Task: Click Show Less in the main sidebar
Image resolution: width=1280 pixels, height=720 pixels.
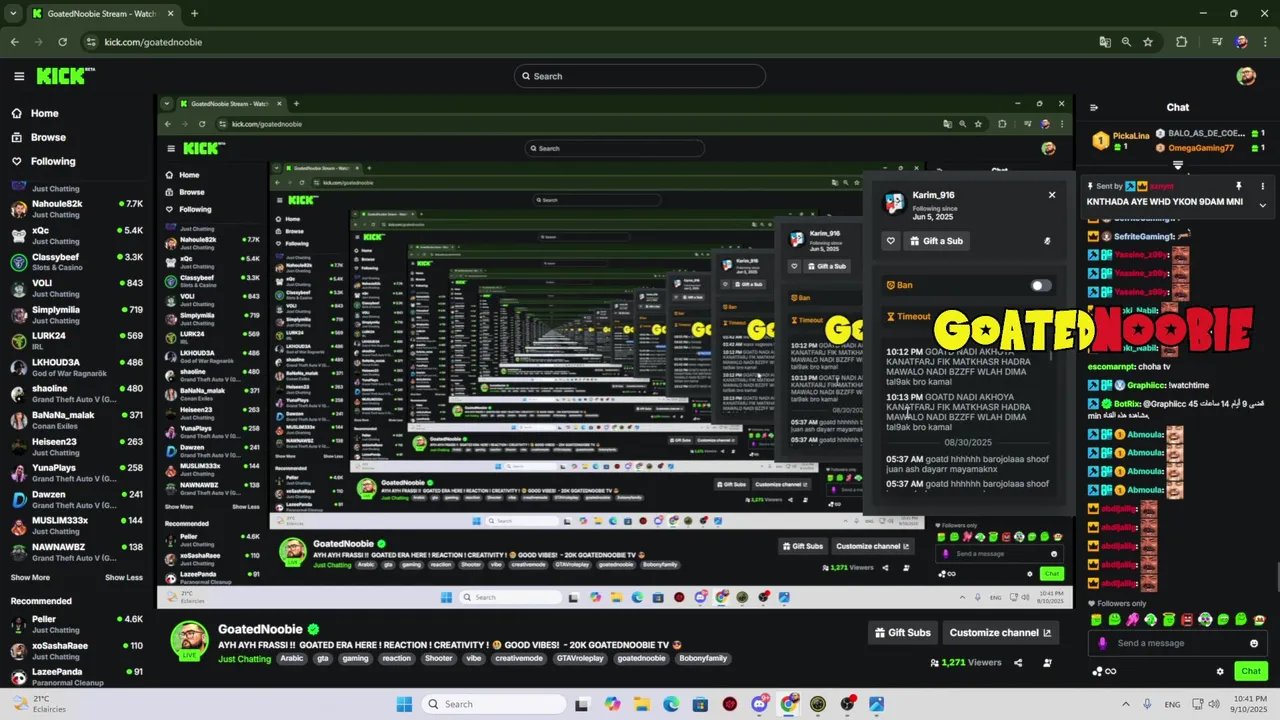Action: tap(124, 577)
